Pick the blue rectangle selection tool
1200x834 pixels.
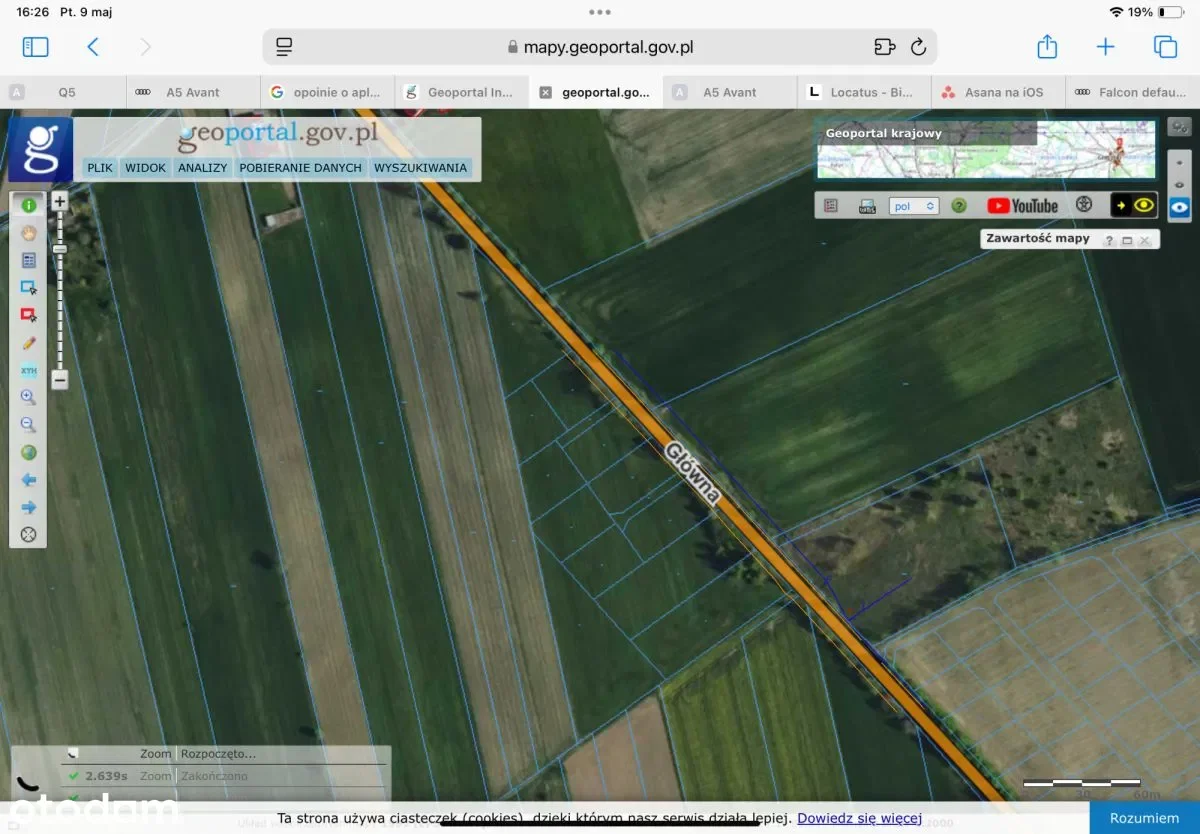(28, 287)
